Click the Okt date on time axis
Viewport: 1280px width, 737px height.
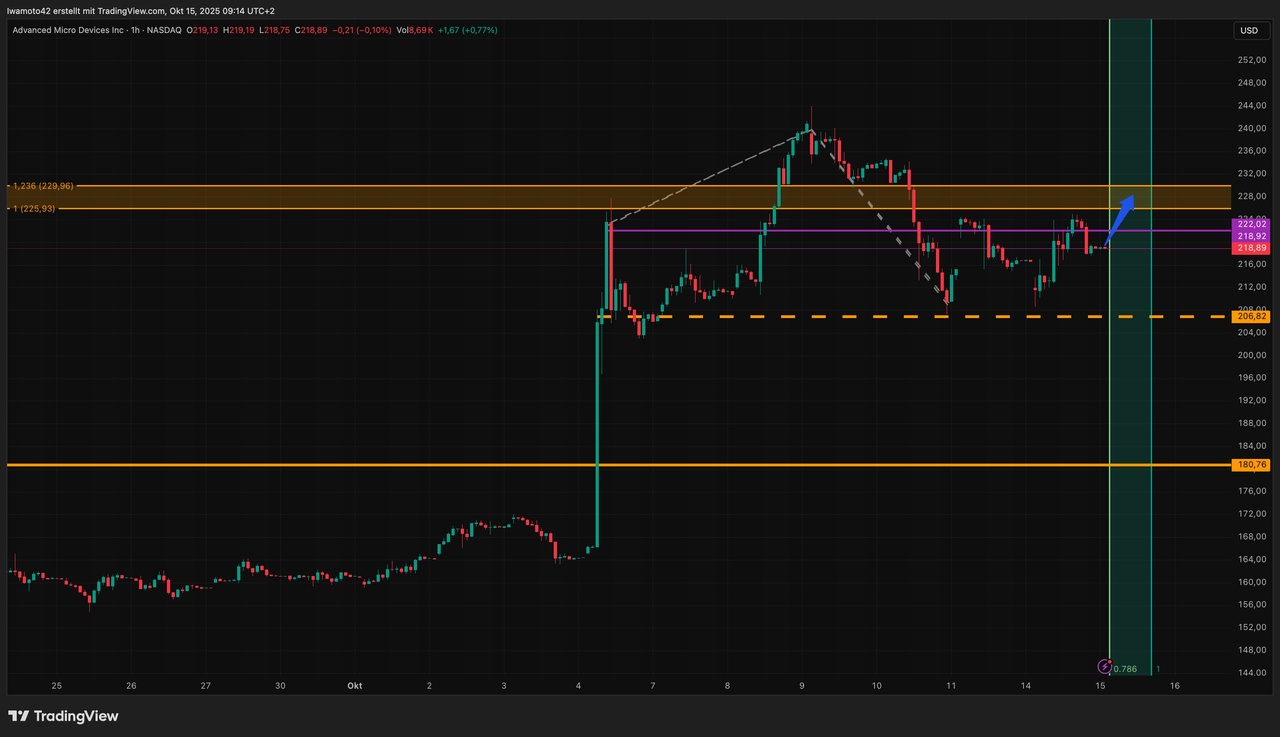[354, 686]
